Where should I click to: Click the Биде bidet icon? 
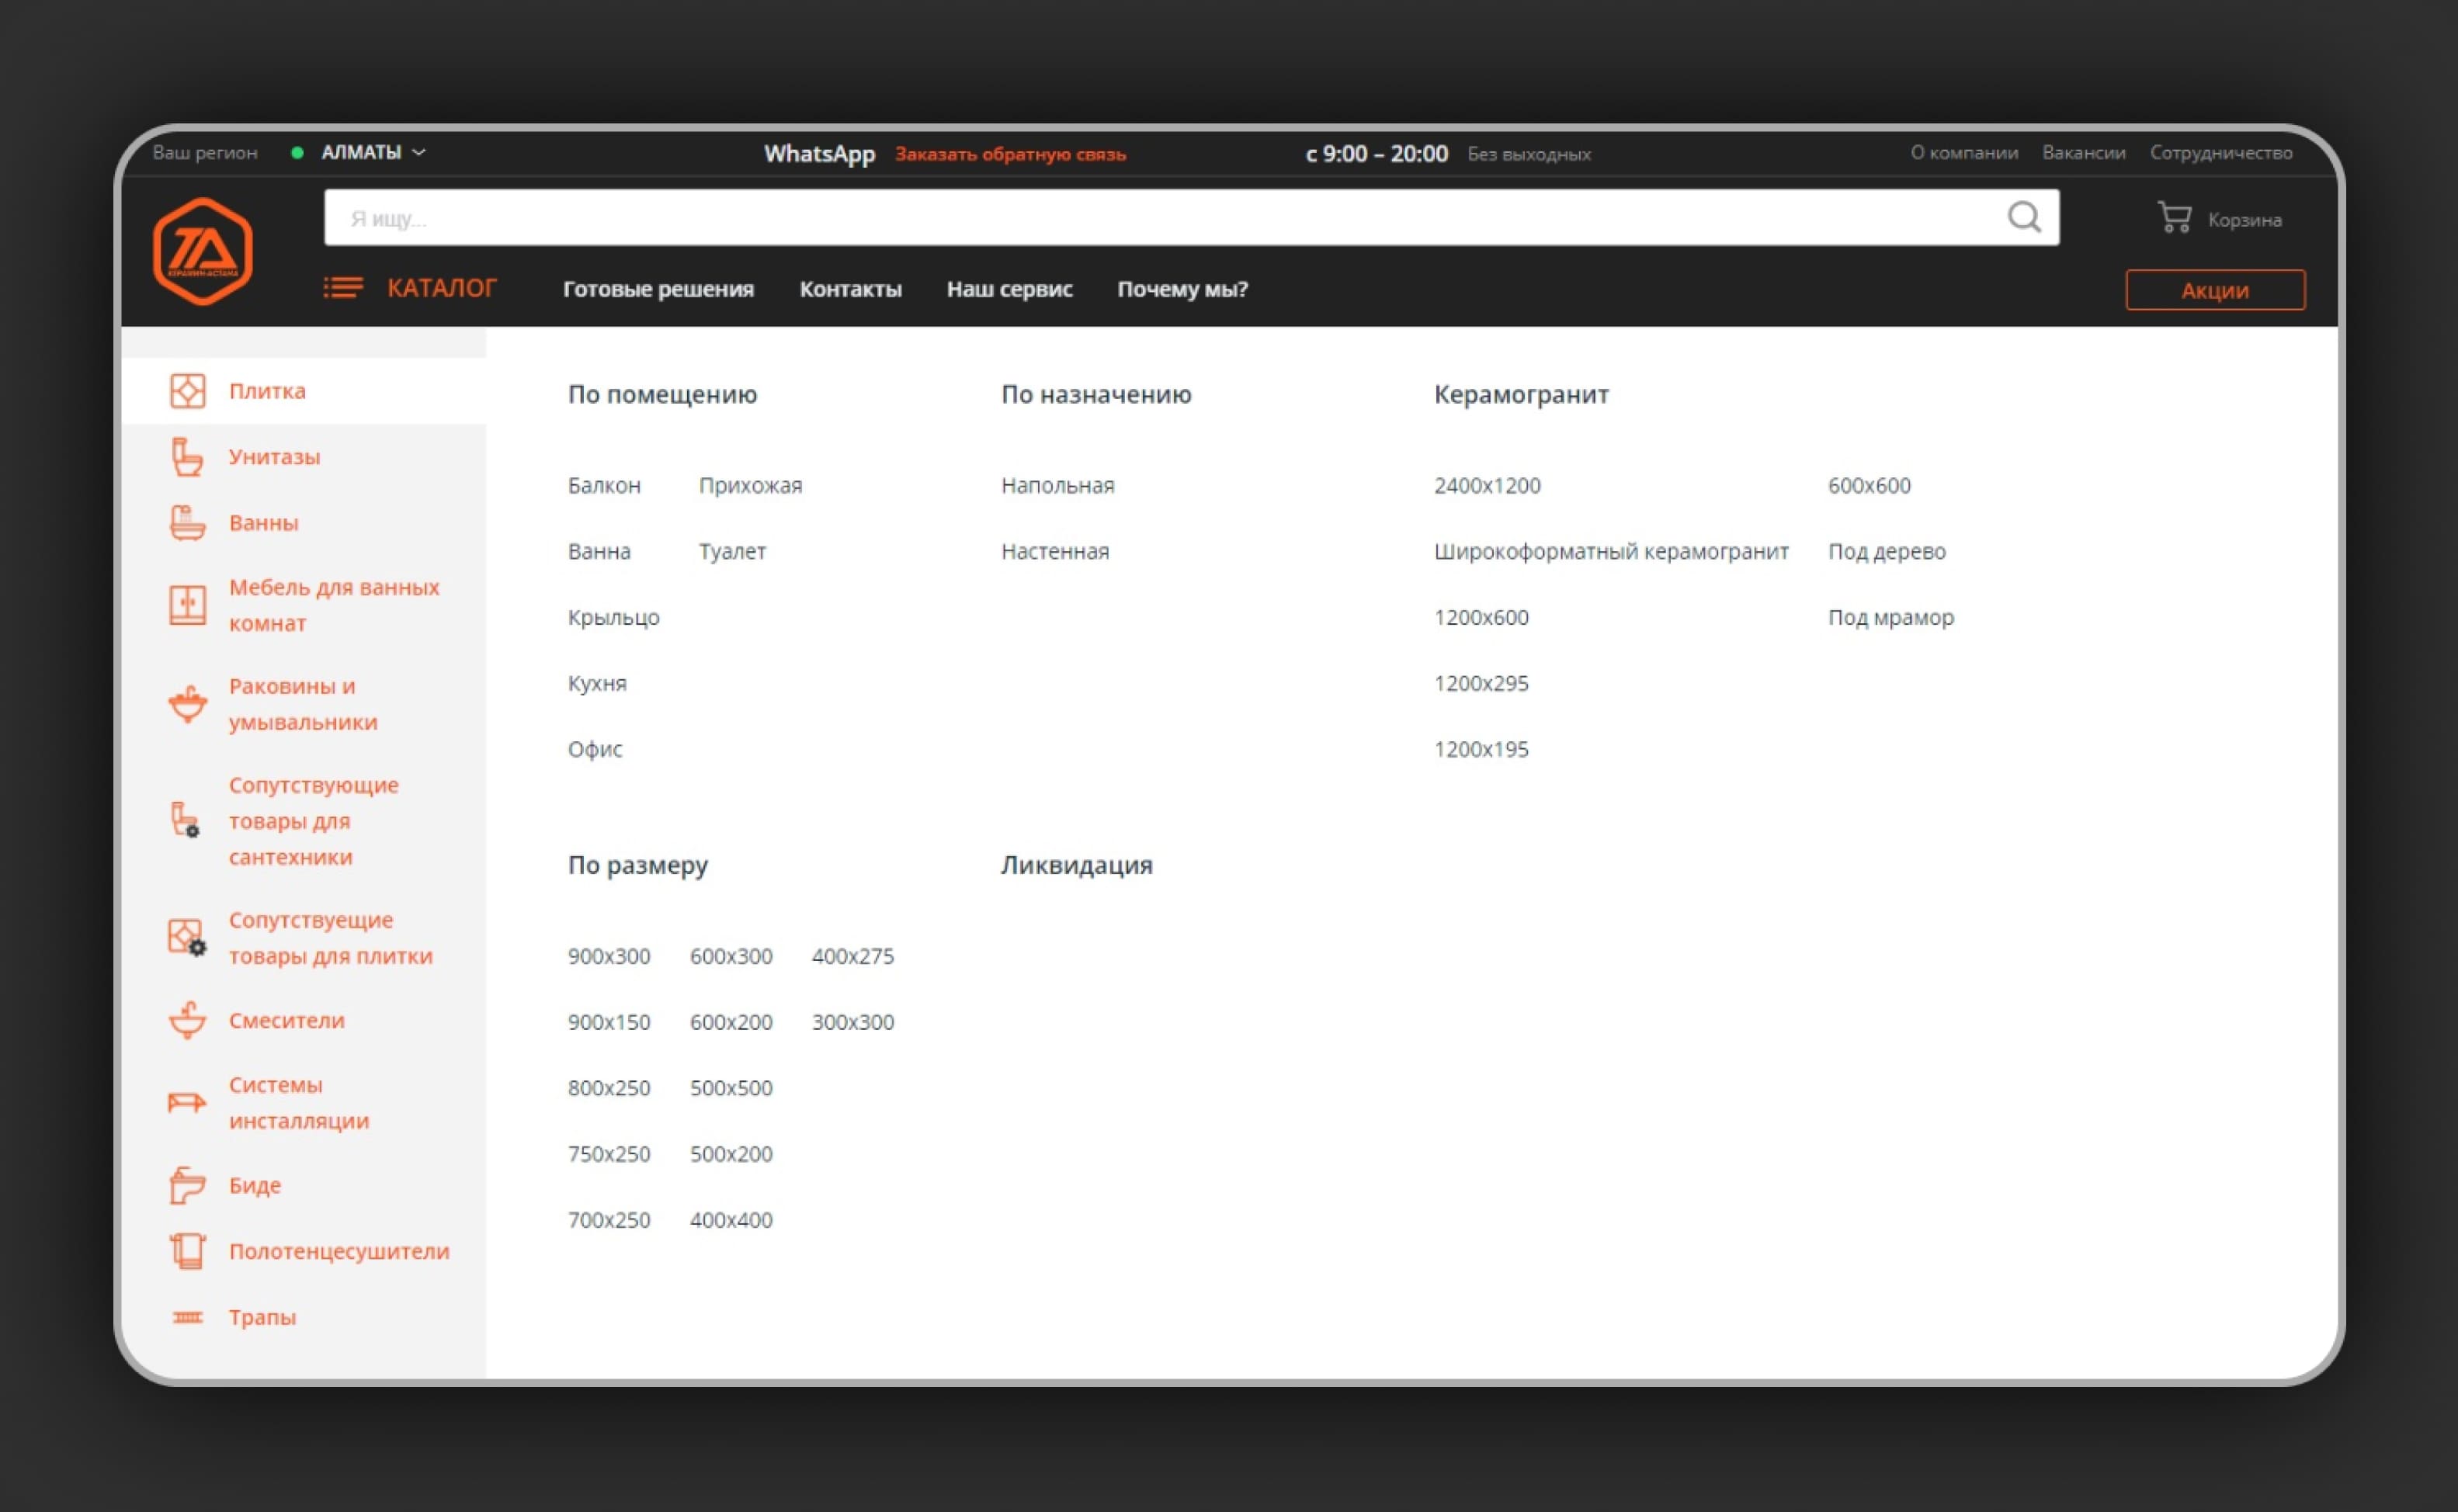tap(187, 1185)
